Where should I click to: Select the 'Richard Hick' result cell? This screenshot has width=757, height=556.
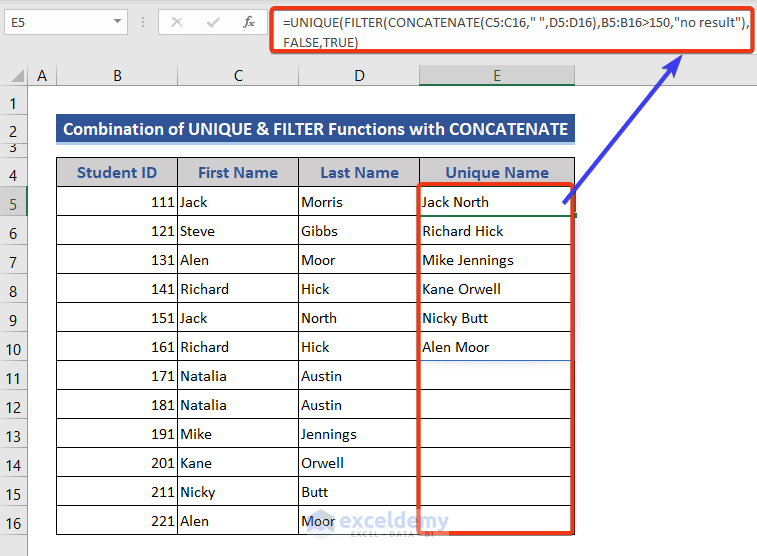coord(497,230)
